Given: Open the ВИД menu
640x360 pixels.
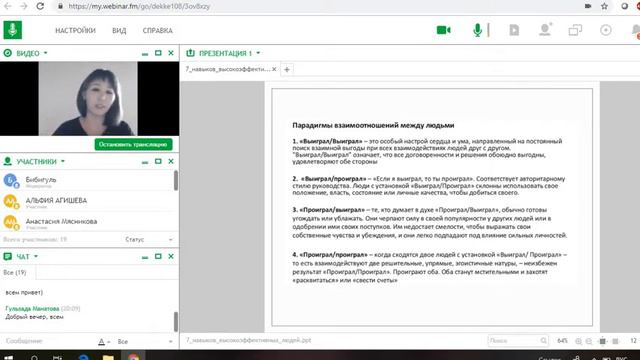Looking at the screenshot, I should pos(119,31).
